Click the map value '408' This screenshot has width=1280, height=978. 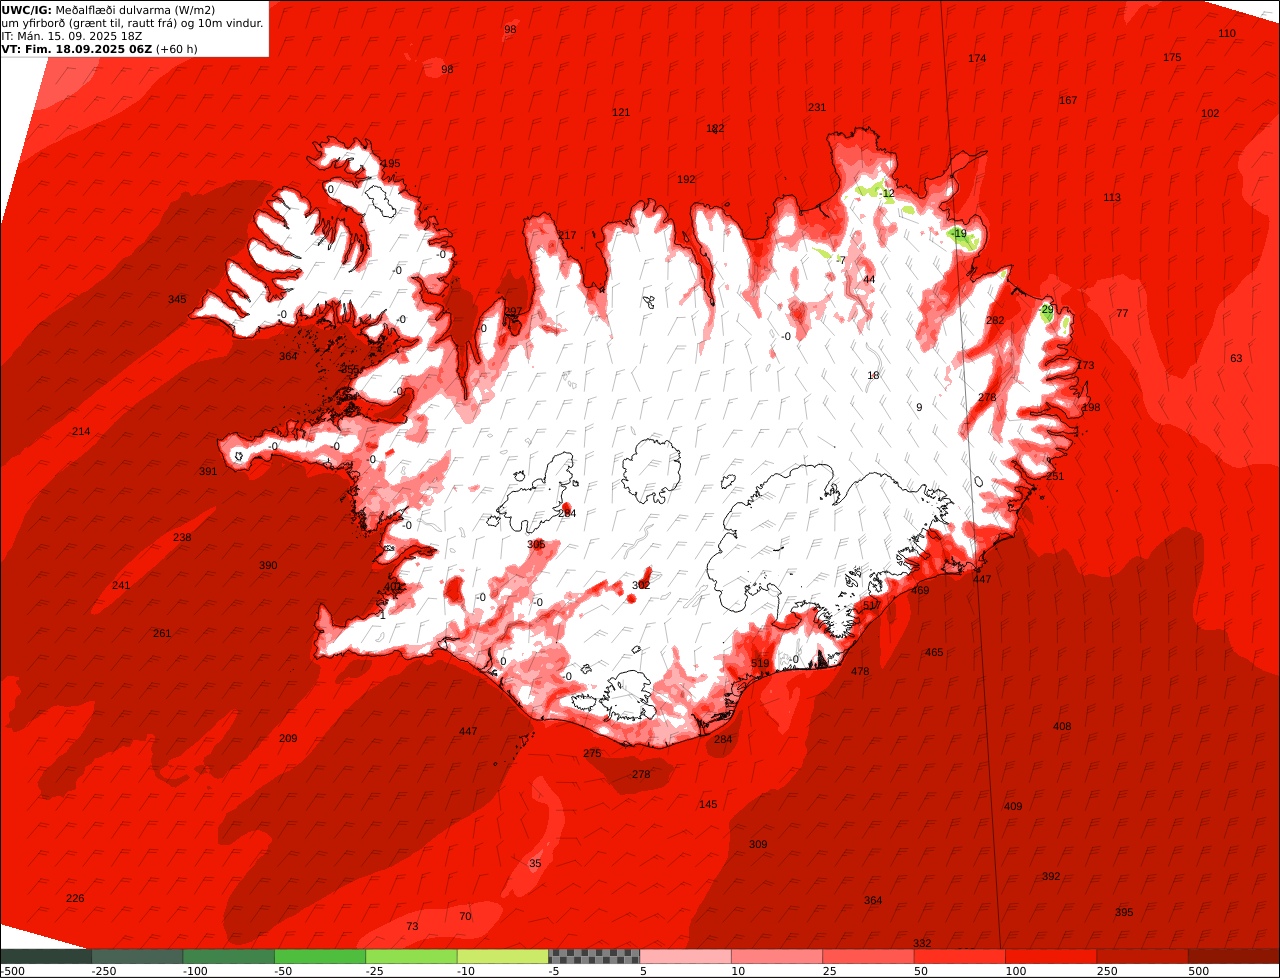point(1062,726)
